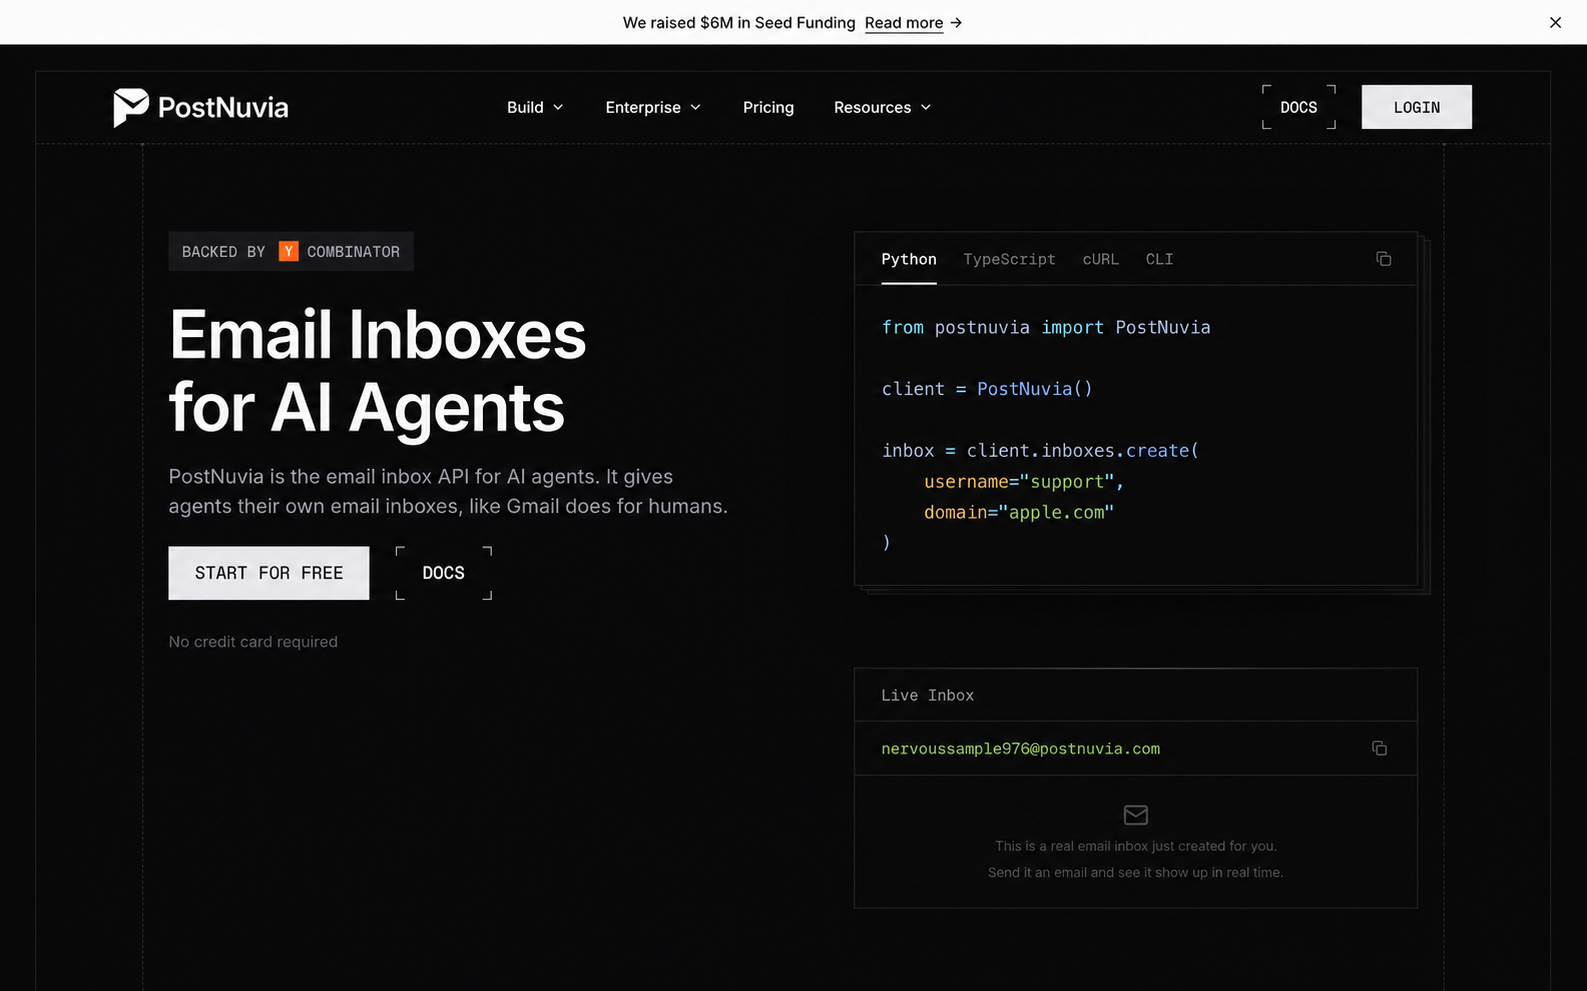Click the LOGIN button

pyautogui.click(x=1416, y=107)
